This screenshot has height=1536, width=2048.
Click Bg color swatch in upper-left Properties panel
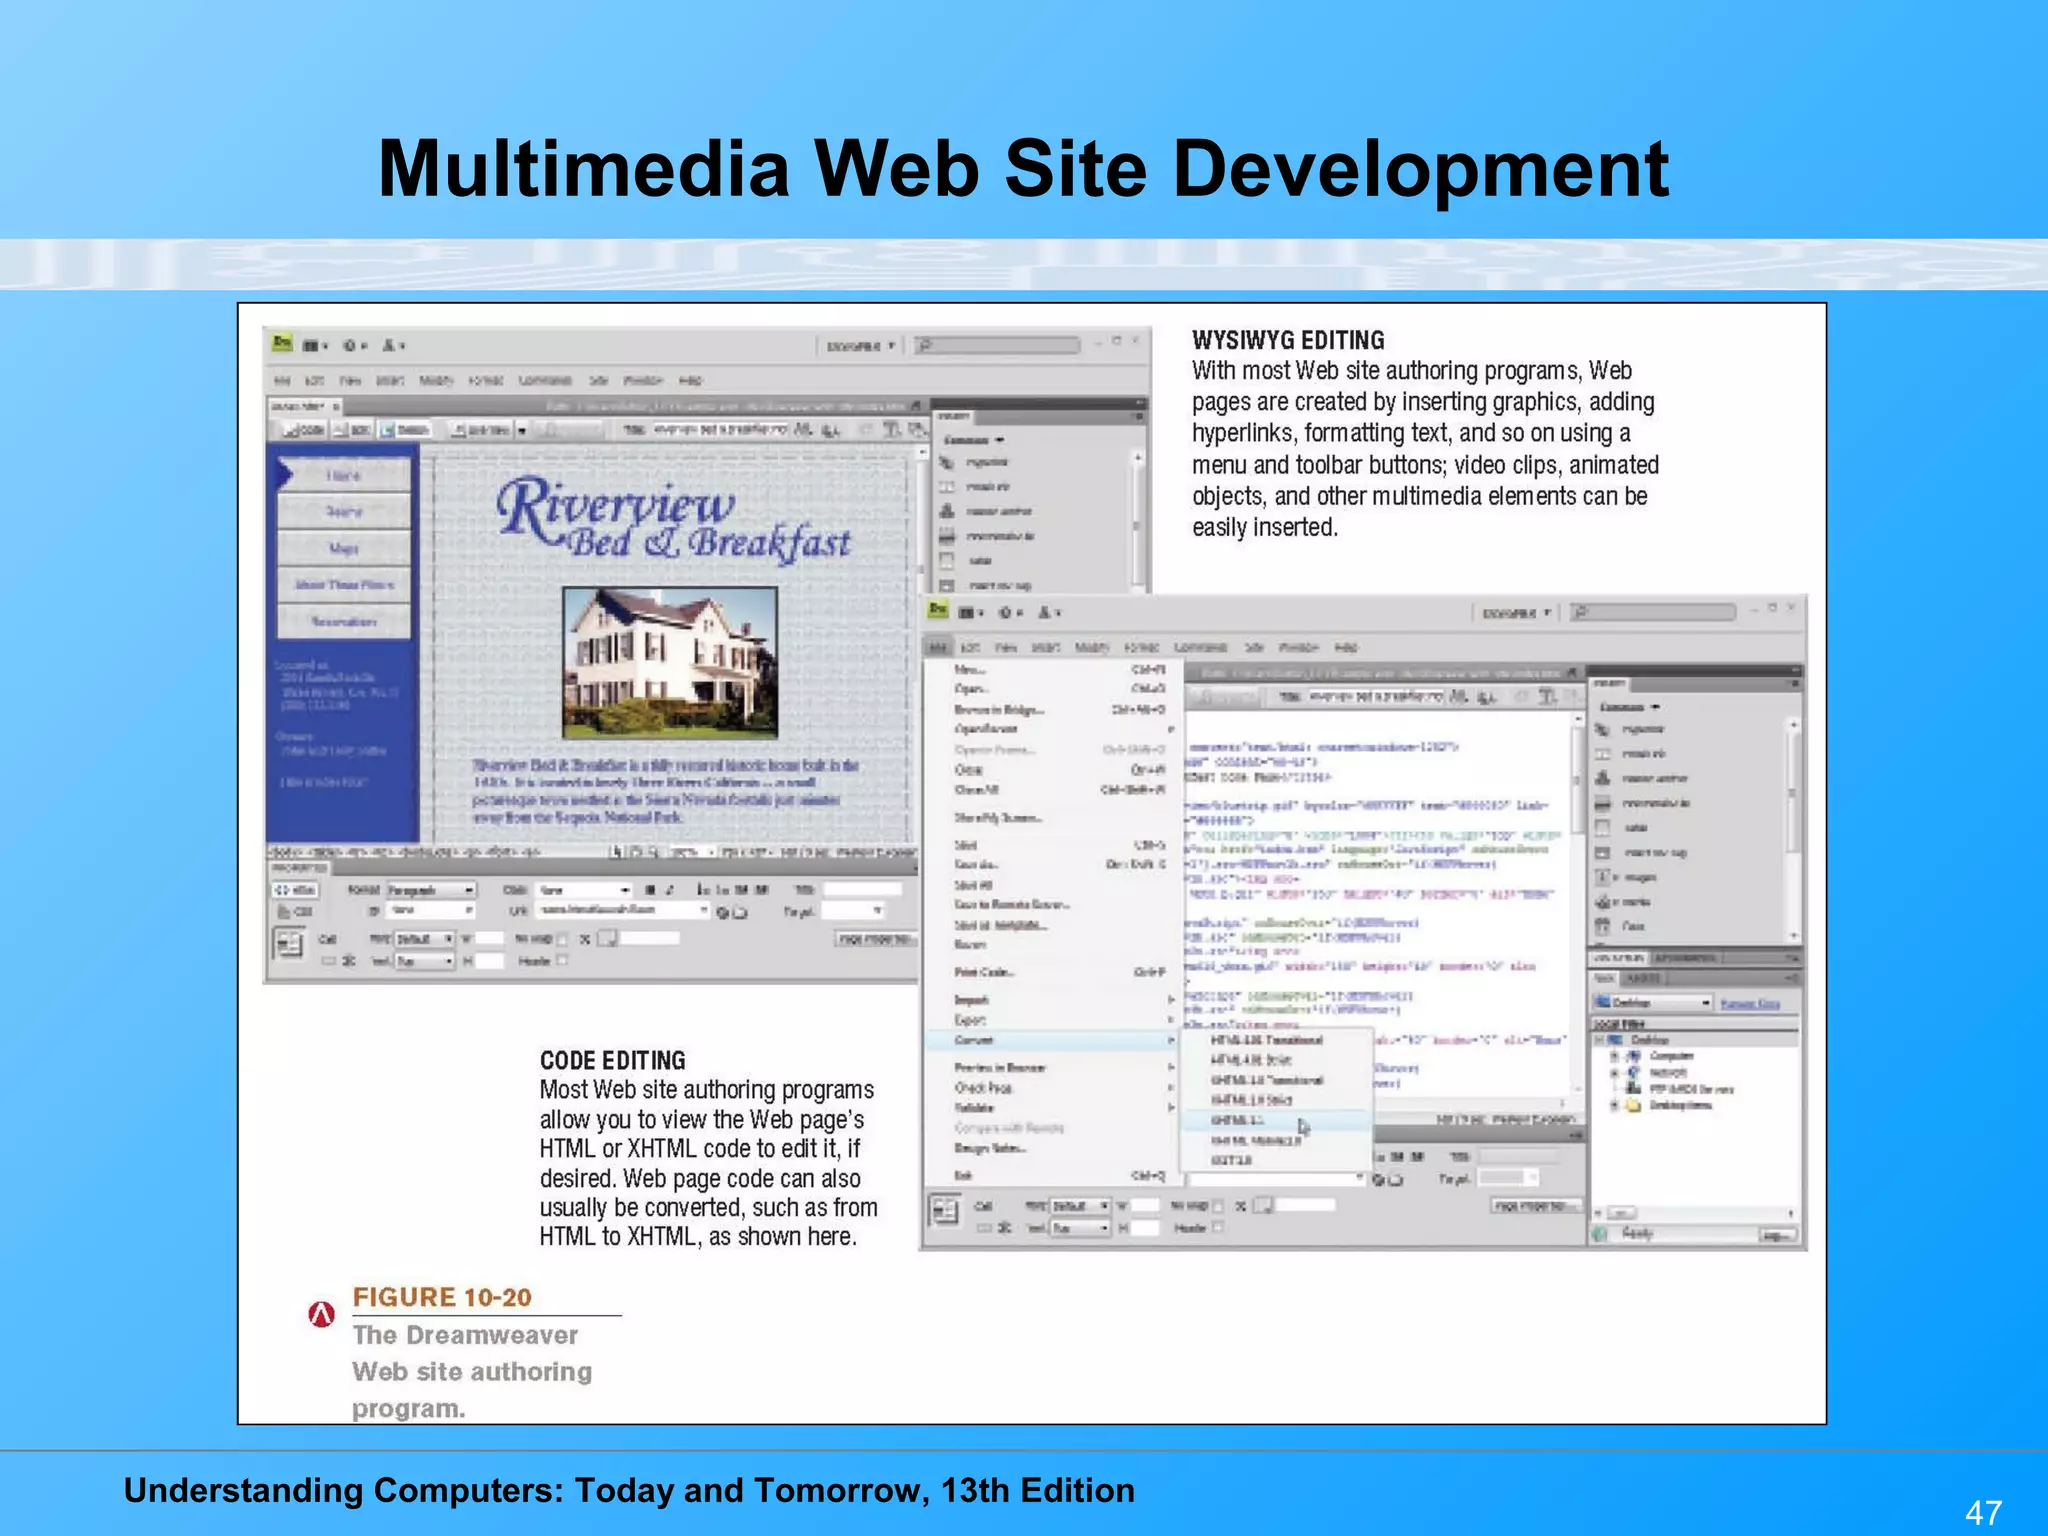608,939
